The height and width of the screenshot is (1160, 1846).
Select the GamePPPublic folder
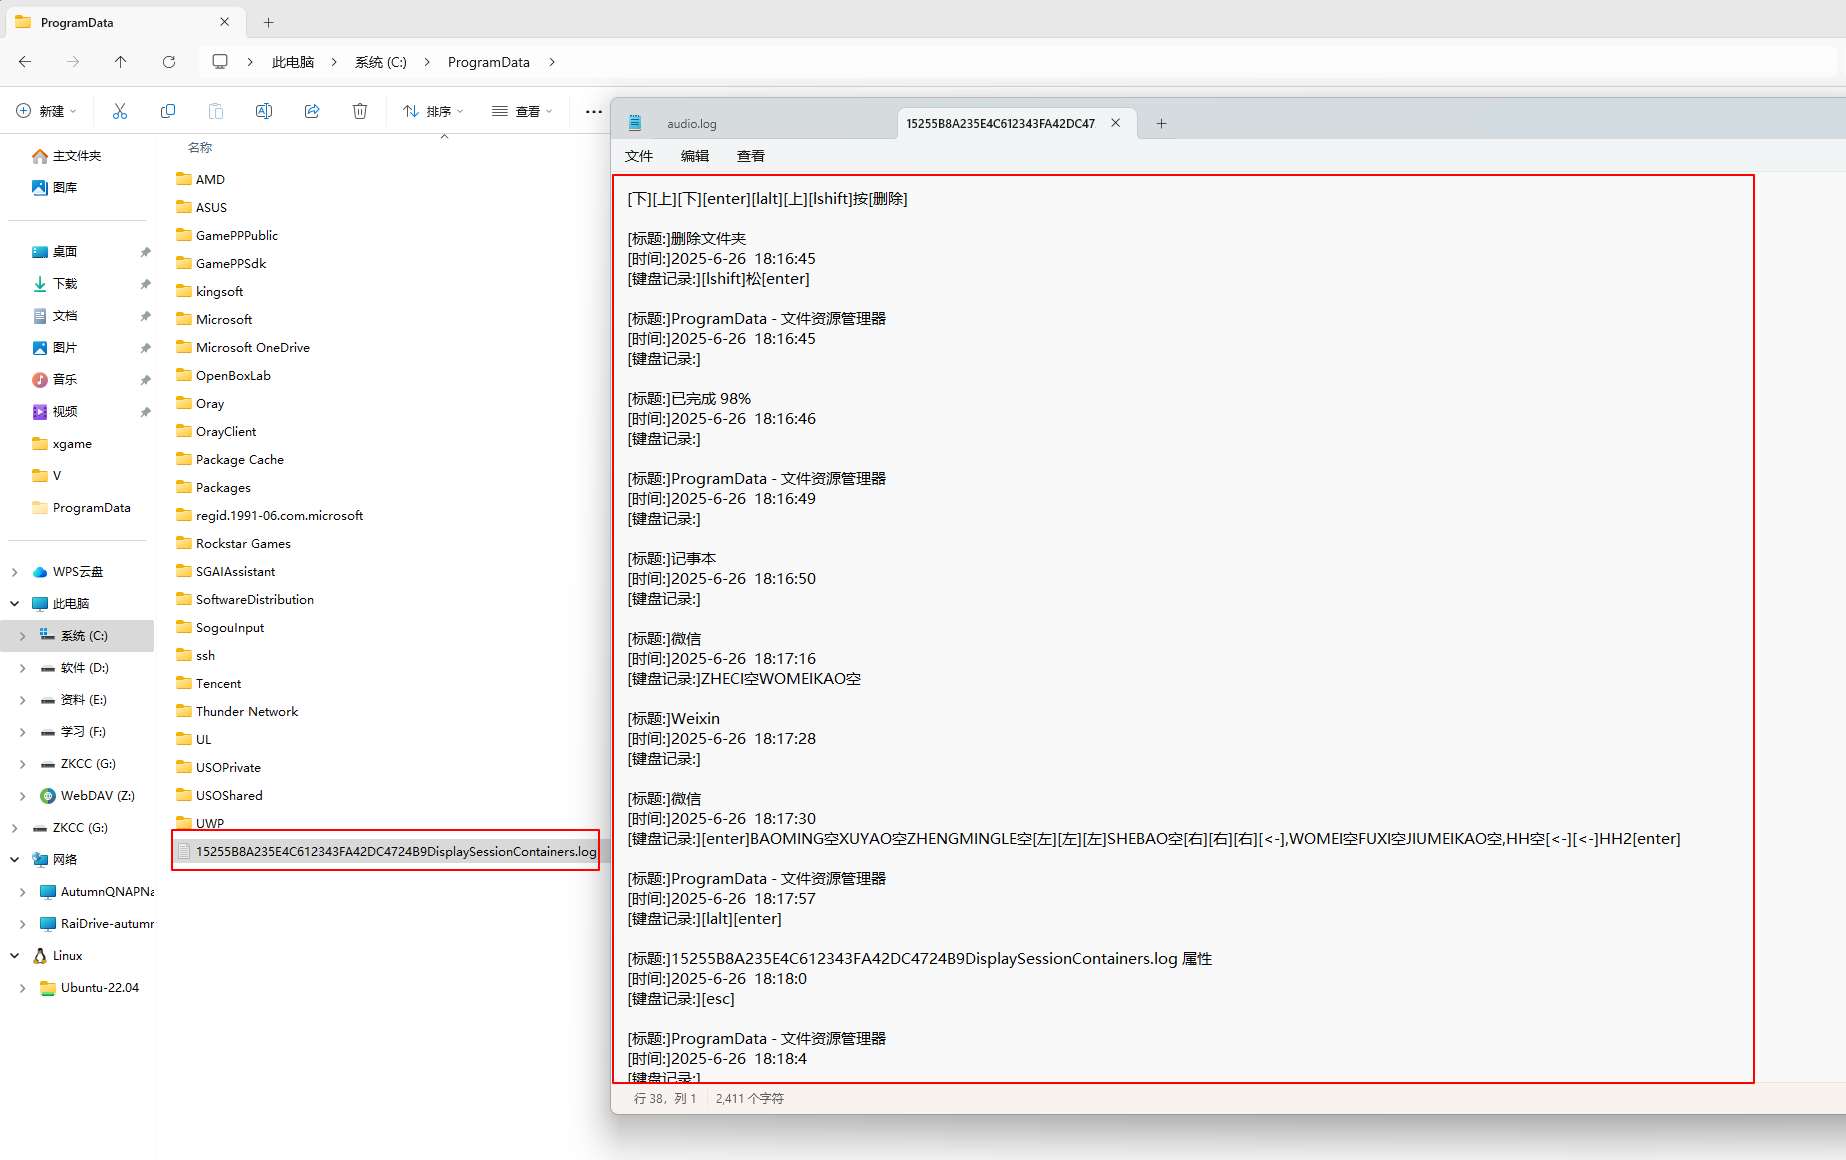click(x=227, y=236)
